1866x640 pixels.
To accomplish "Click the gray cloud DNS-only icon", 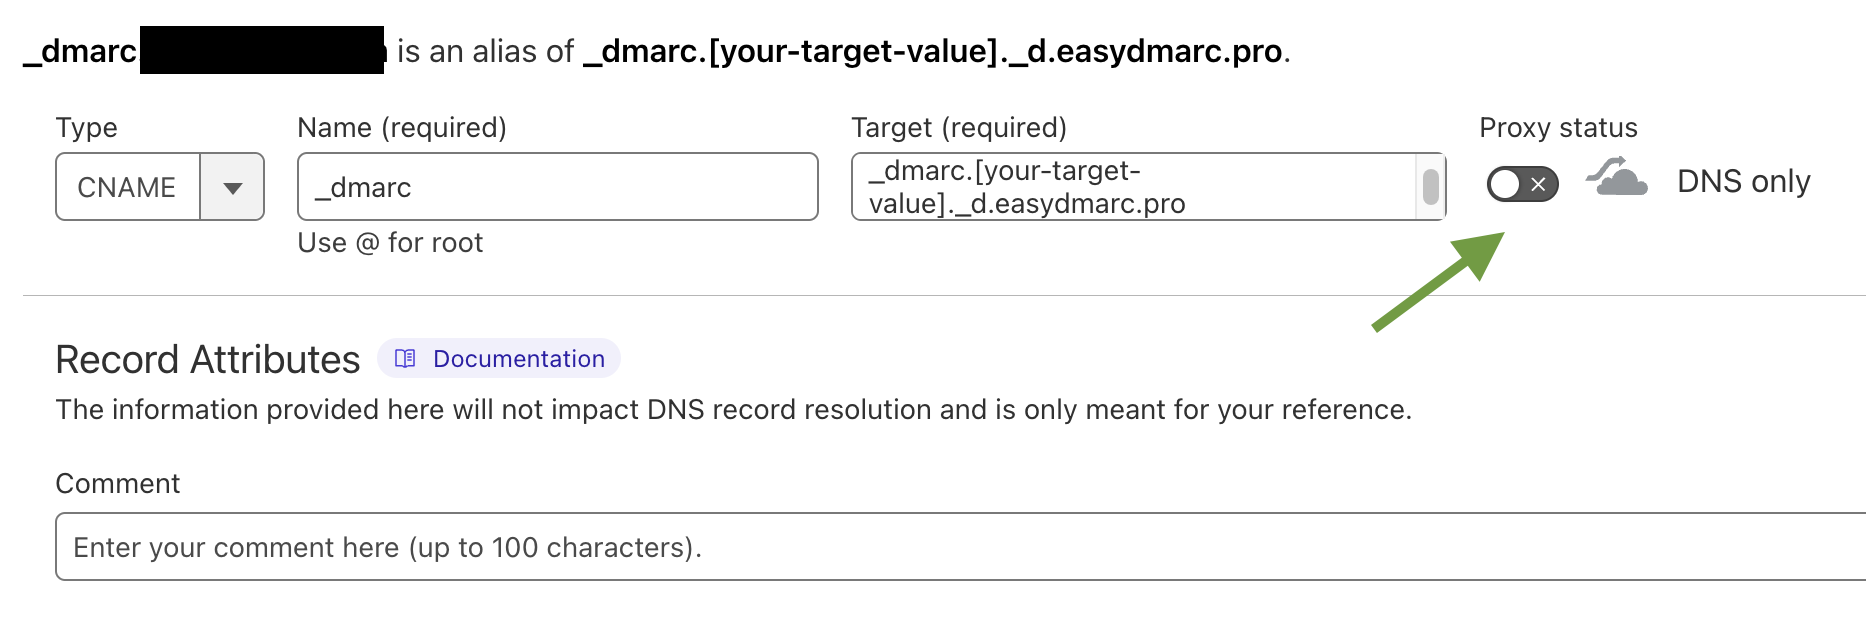I will point(1616,177).
